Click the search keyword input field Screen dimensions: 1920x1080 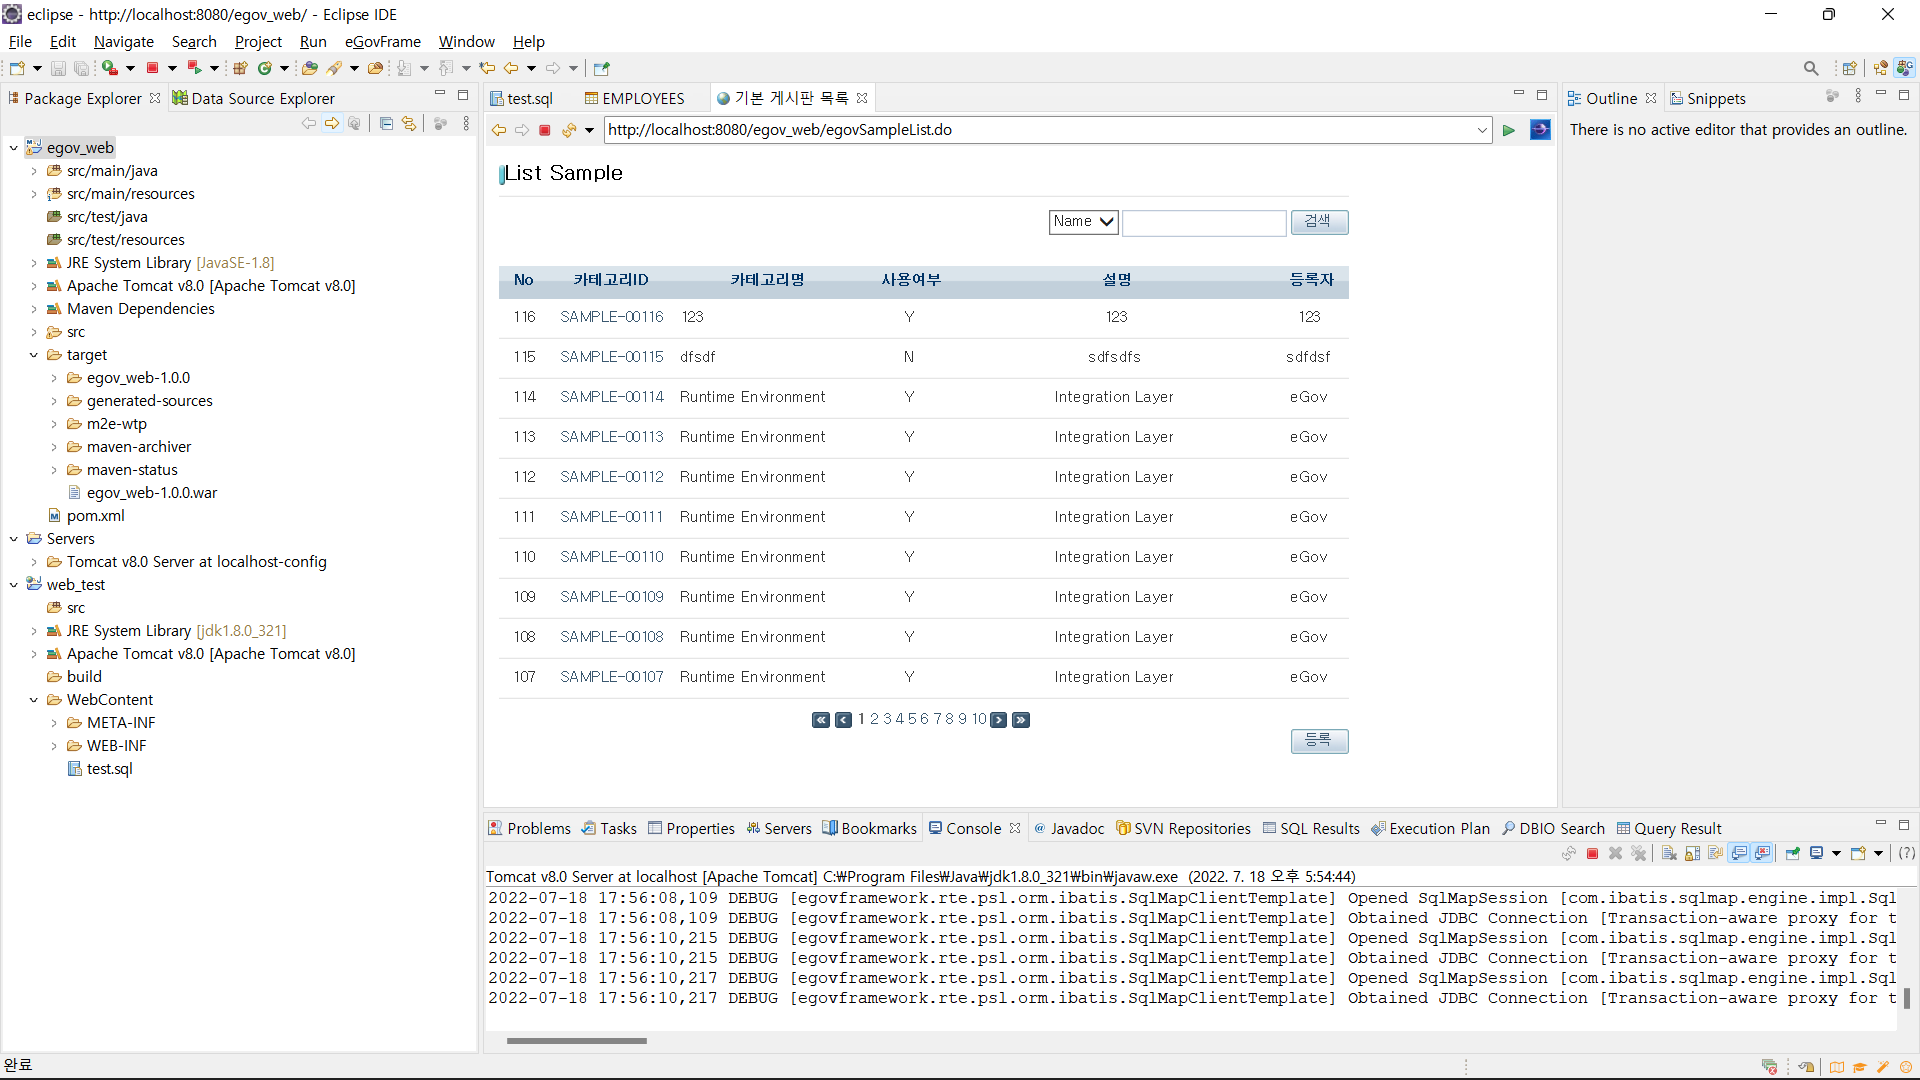tap(1204, 222)
